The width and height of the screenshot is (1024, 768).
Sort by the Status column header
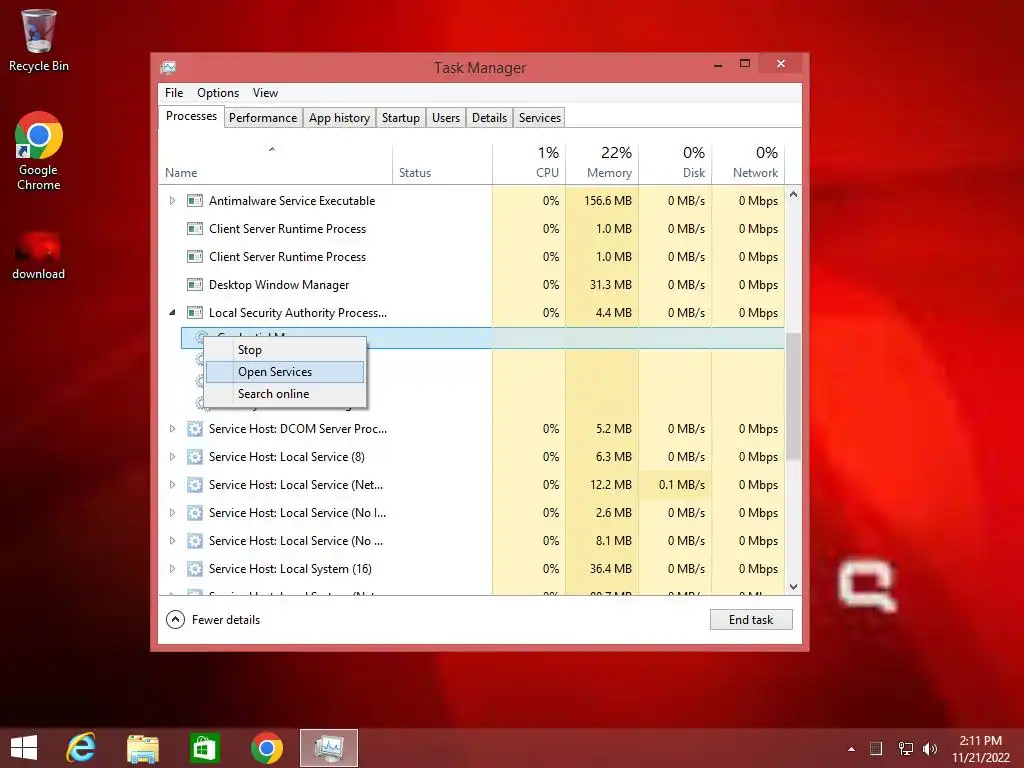[442, 163]
